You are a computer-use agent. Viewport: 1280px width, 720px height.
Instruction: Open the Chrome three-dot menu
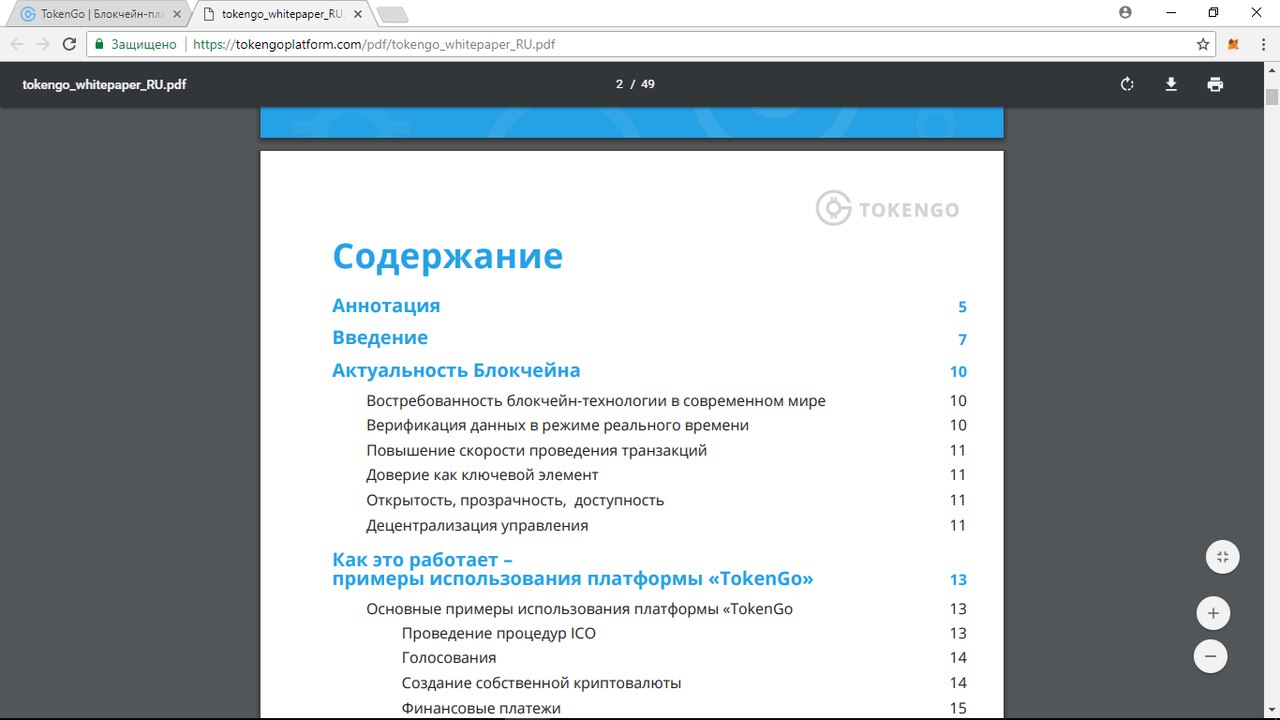(x=1262, y=44)
